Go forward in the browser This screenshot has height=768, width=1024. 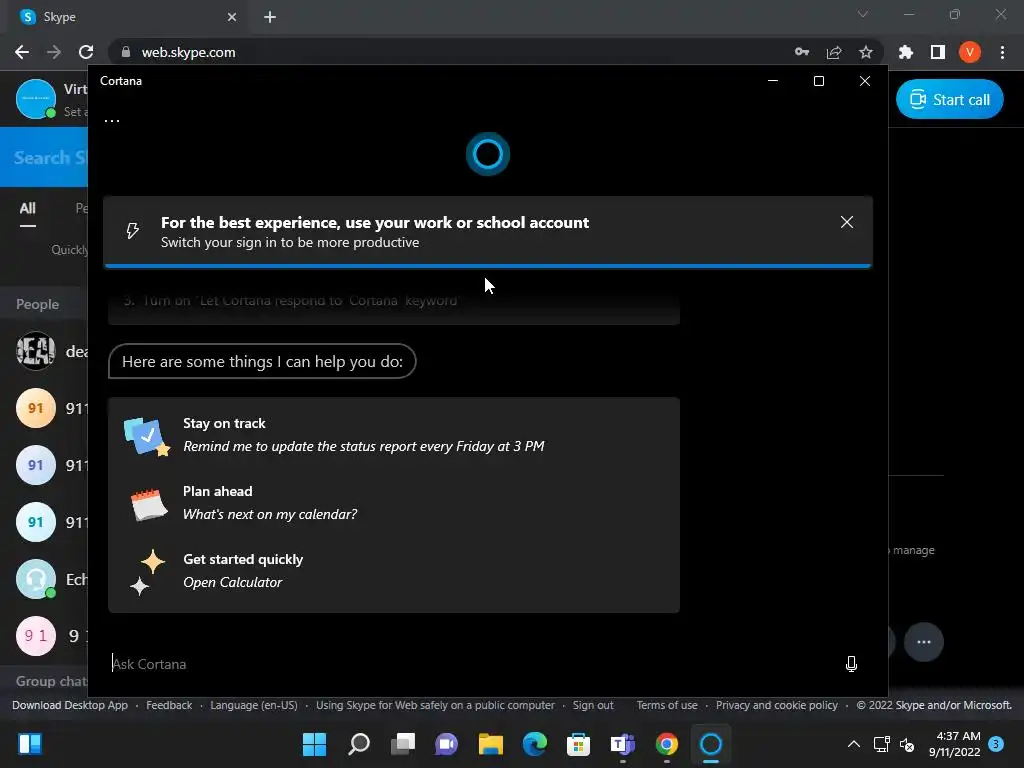pos(54,52)
